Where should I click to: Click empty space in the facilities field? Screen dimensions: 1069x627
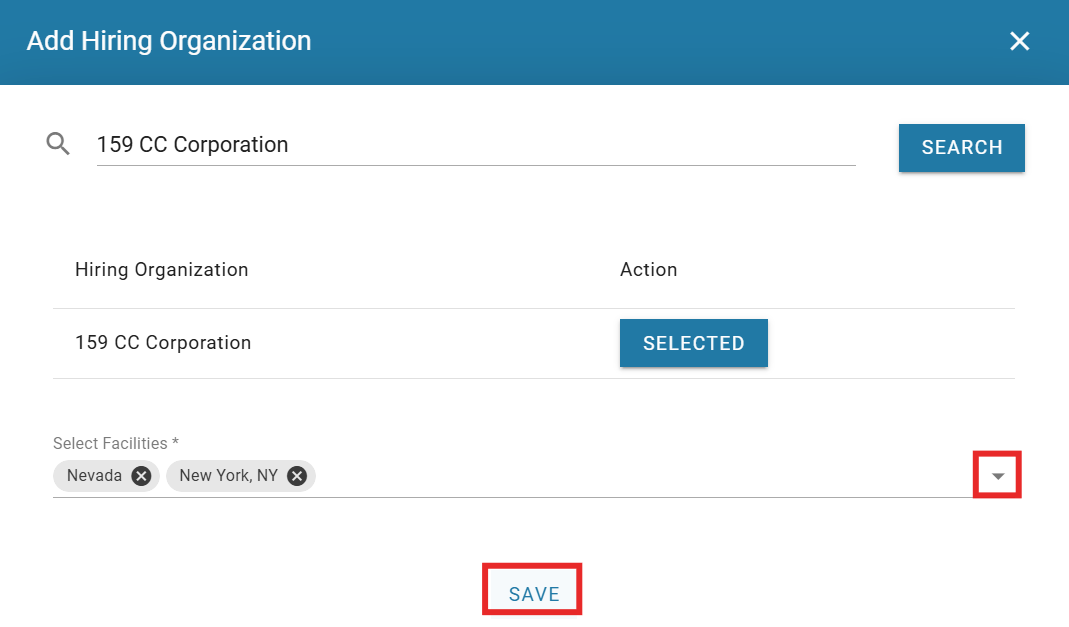640,476
